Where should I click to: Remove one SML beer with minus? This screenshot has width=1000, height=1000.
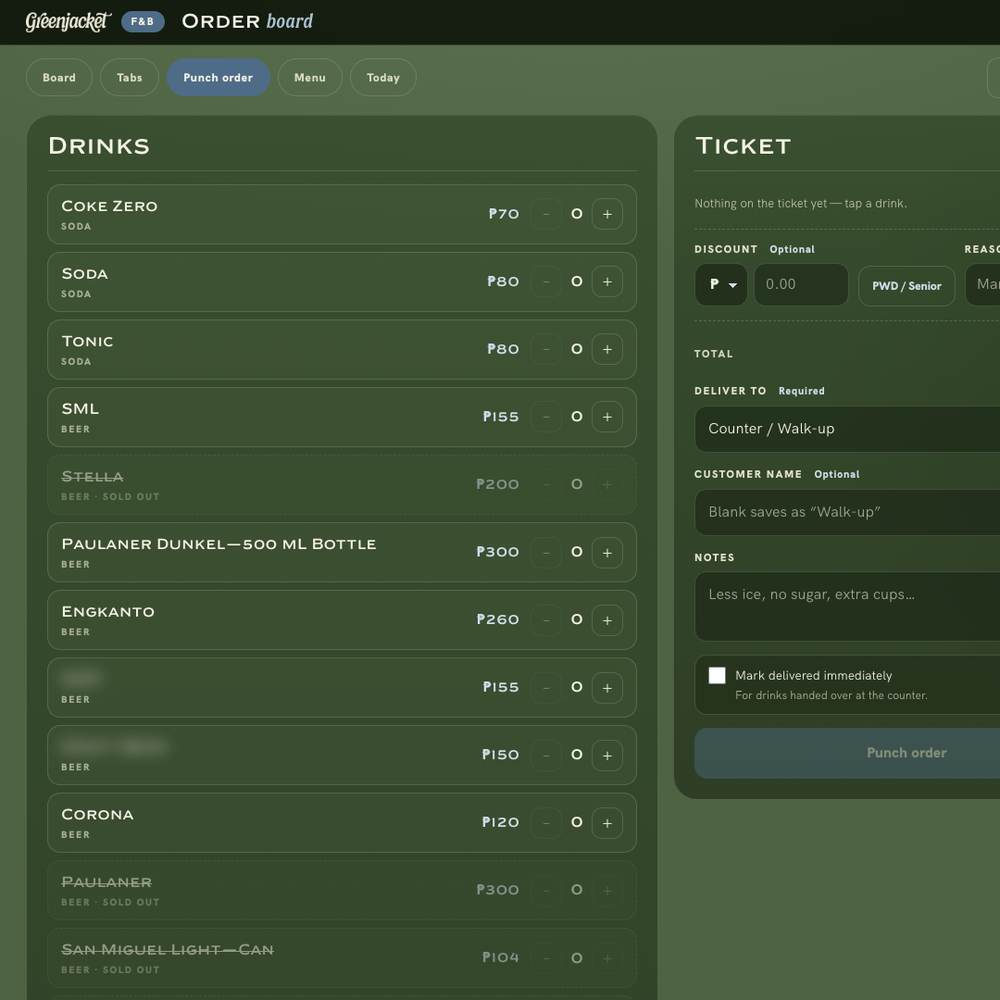(546, 417)
